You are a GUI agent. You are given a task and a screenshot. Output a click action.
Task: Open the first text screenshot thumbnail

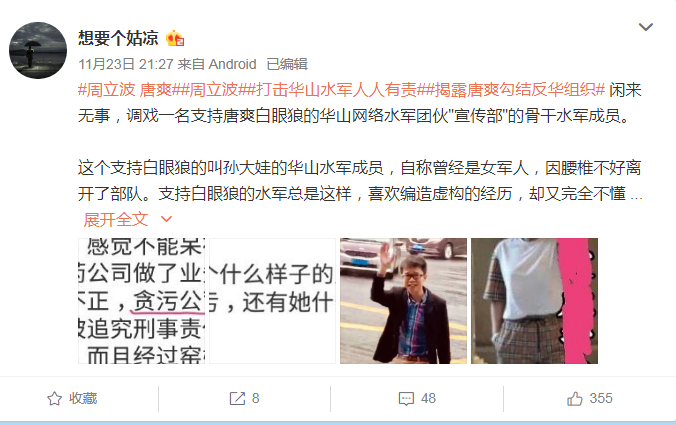coord(141,301)
